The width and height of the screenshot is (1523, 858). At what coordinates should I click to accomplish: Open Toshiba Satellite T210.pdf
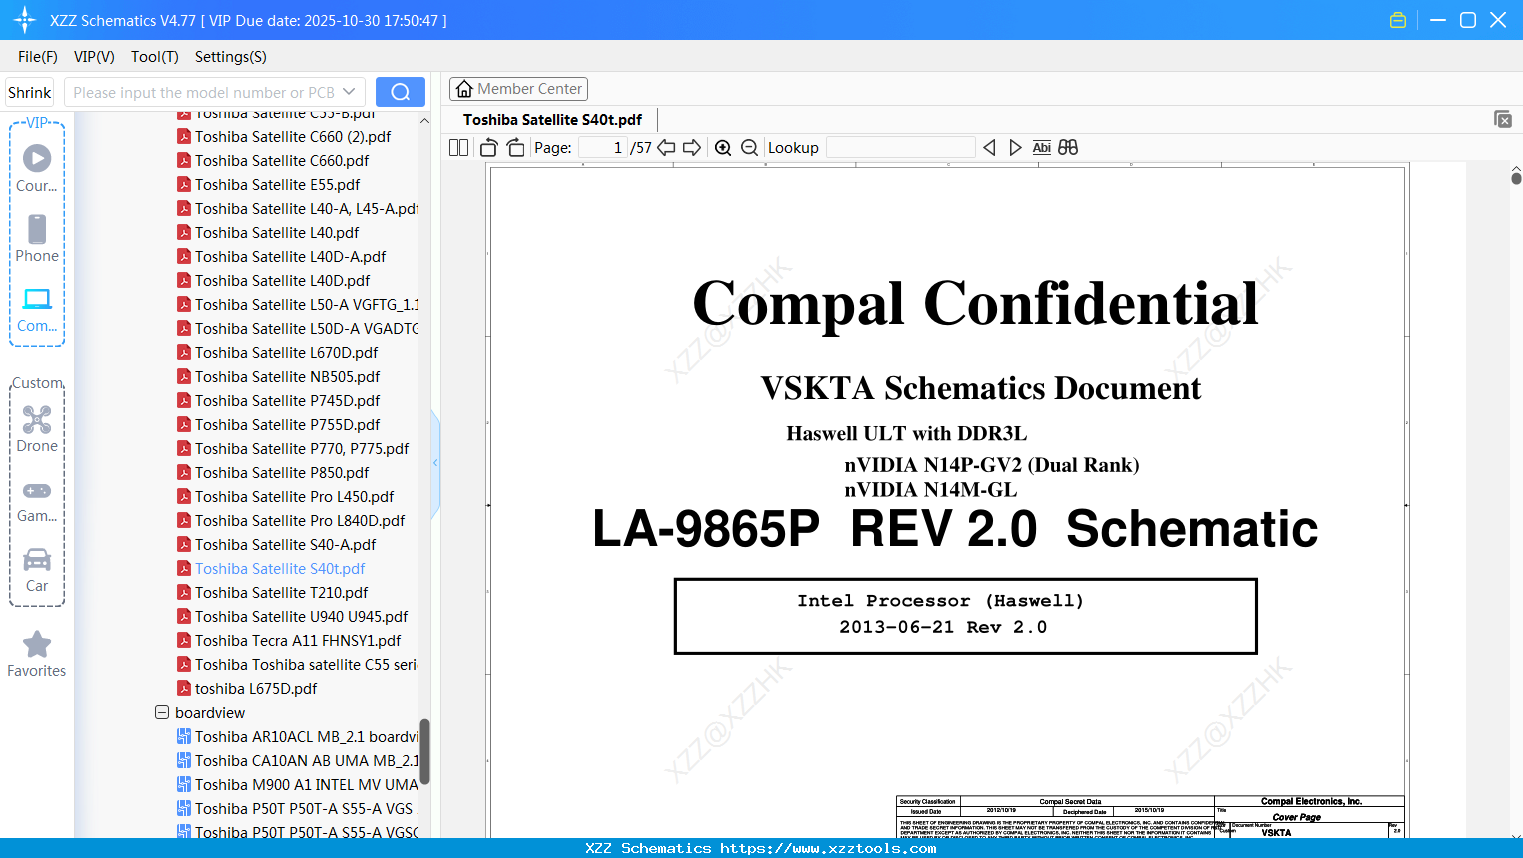tap(282, 592)
